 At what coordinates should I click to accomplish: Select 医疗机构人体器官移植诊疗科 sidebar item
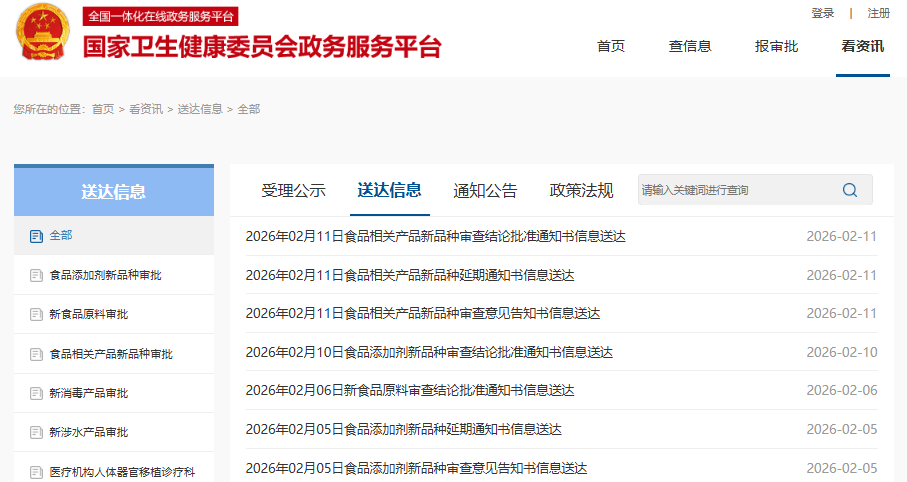click(x=122, y=471)
